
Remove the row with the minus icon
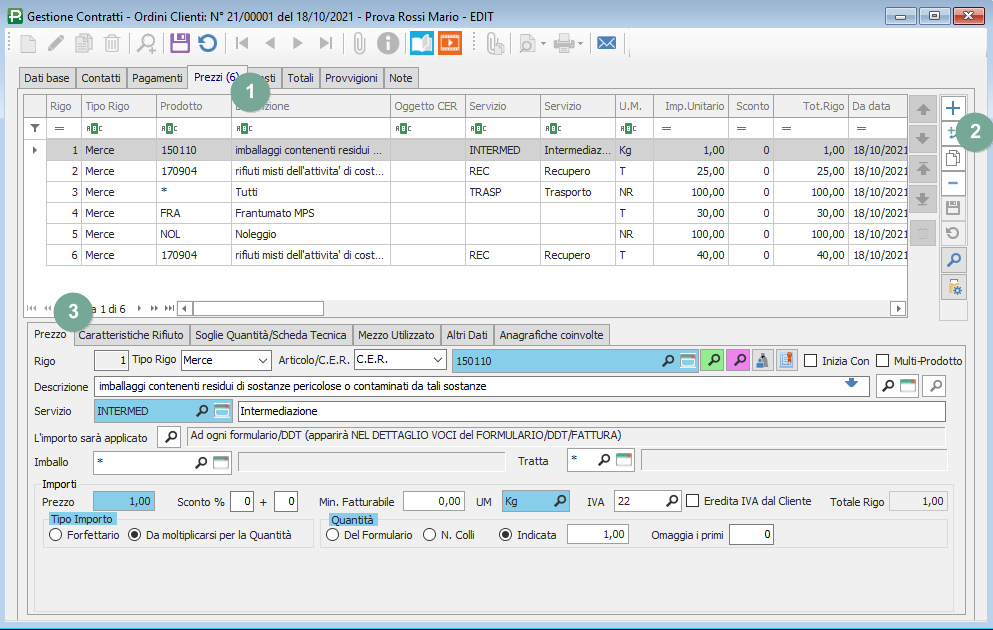point(953,183)
